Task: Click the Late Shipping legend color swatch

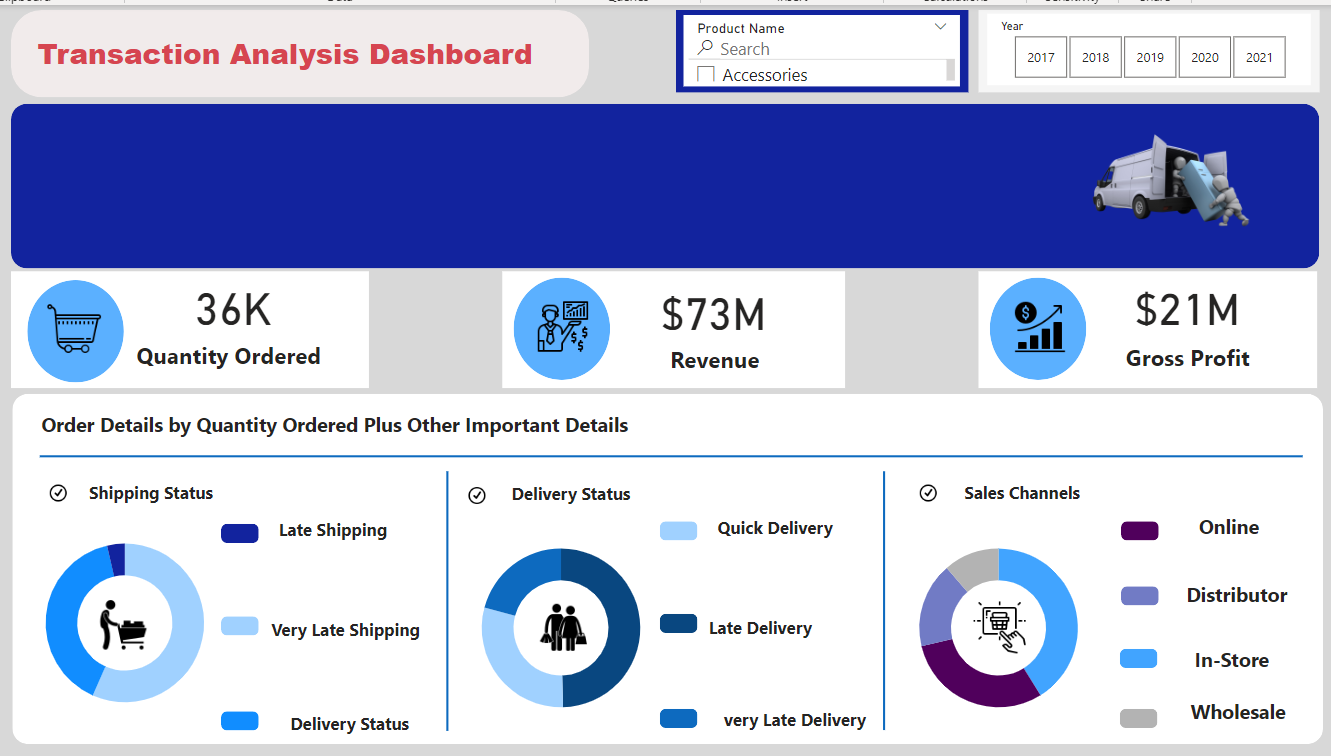Action: pyautogui.click(x=240, y=533)
